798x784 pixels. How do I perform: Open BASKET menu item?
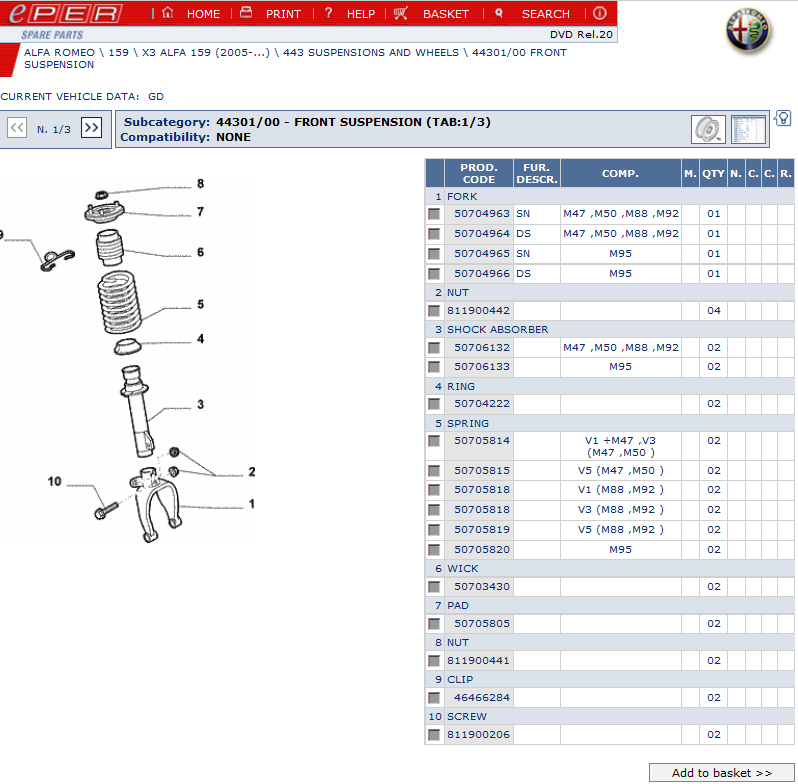[x=446, y=14]
